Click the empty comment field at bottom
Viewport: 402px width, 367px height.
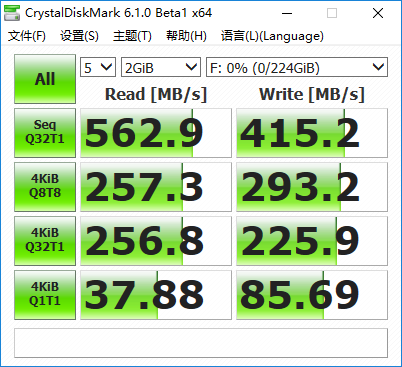(201, 343)
